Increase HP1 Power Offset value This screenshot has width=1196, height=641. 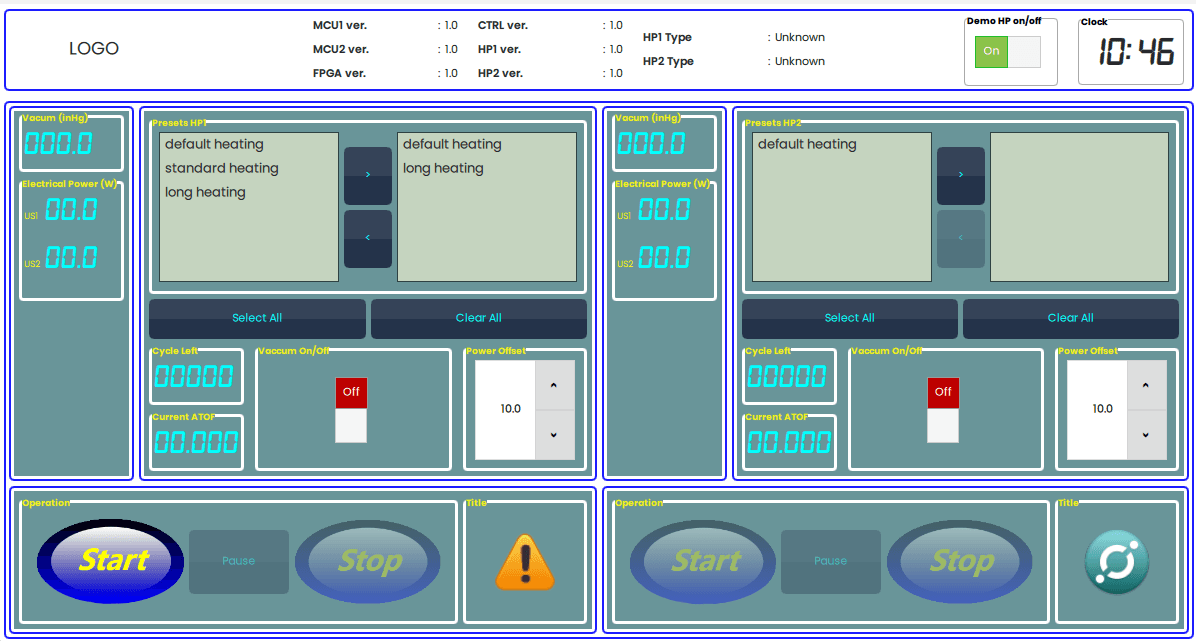click(554, 385)
